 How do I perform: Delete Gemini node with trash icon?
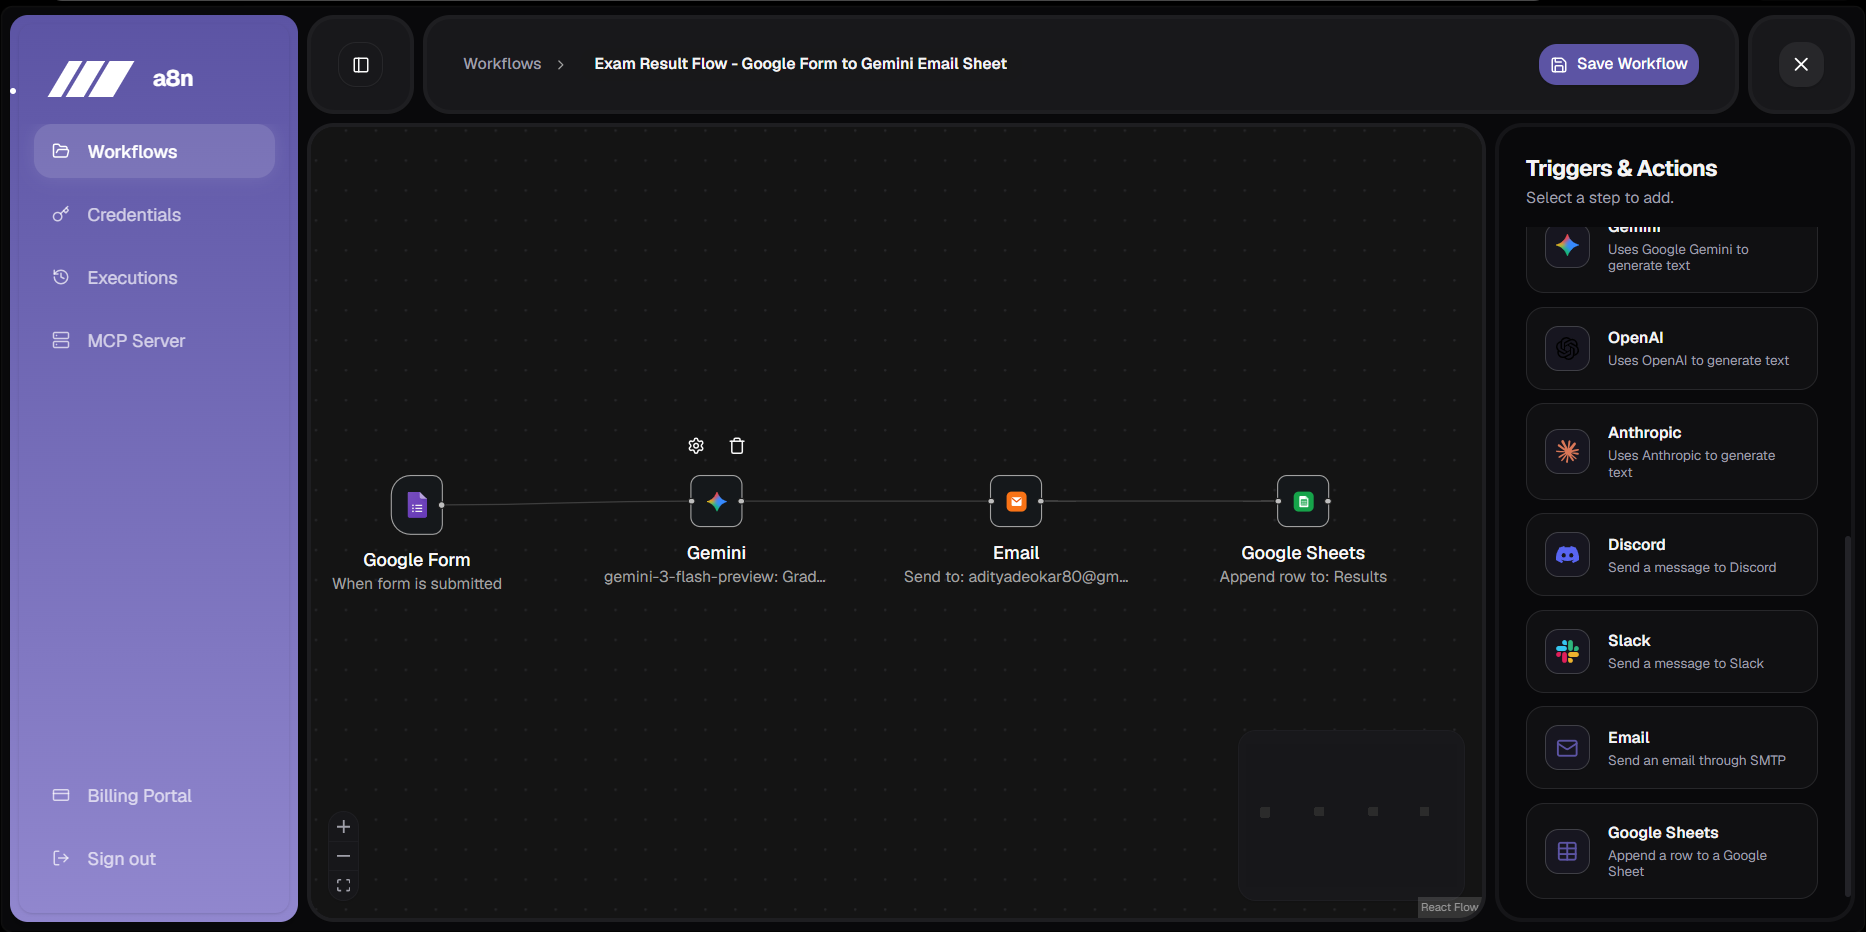click(737, 446)
